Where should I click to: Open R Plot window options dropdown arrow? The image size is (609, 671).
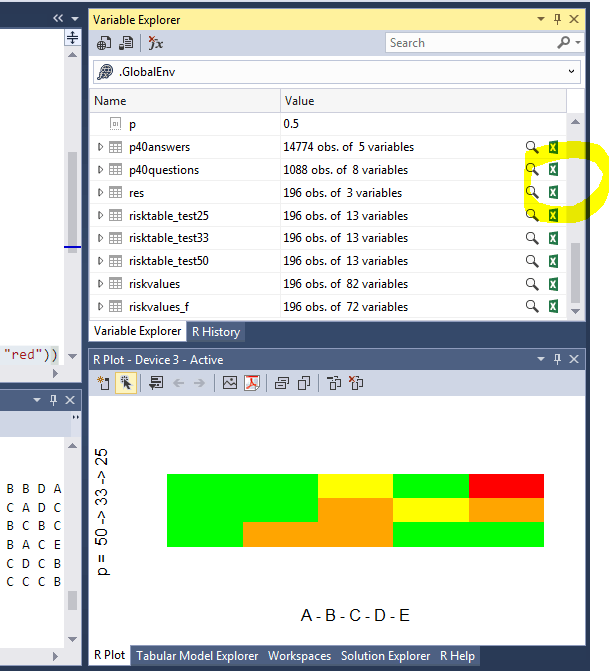[541, 359]
